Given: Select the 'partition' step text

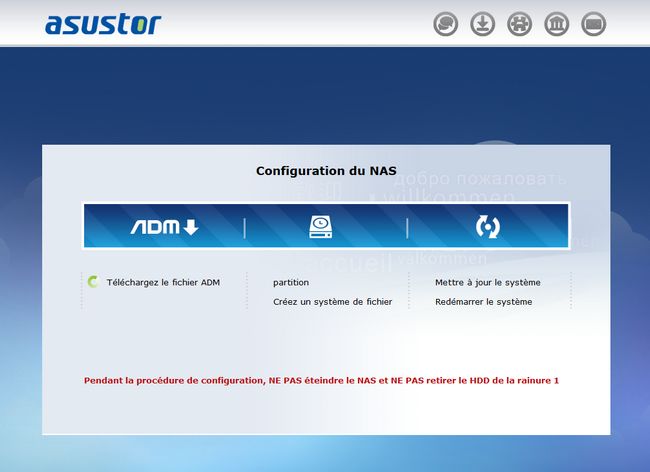Looking at the screenshot, I should click(291, 283).
